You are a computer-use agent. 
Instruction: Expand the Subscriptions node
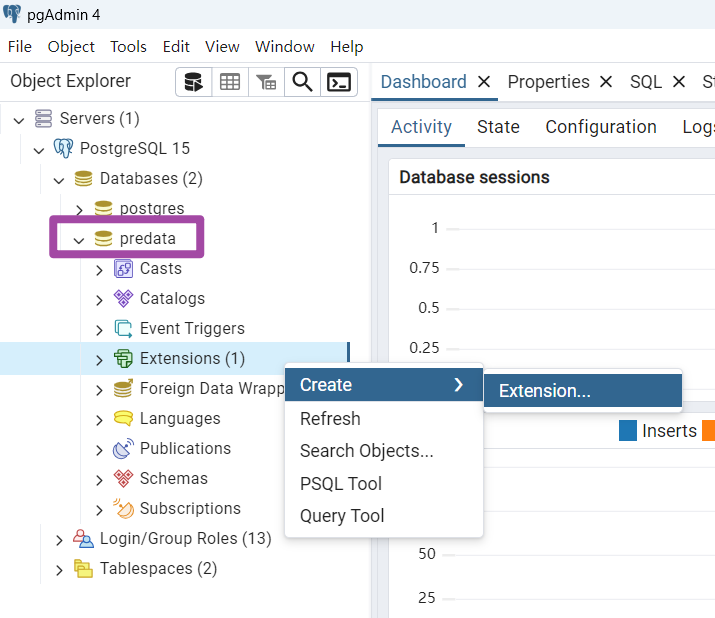tap(99, 510)
